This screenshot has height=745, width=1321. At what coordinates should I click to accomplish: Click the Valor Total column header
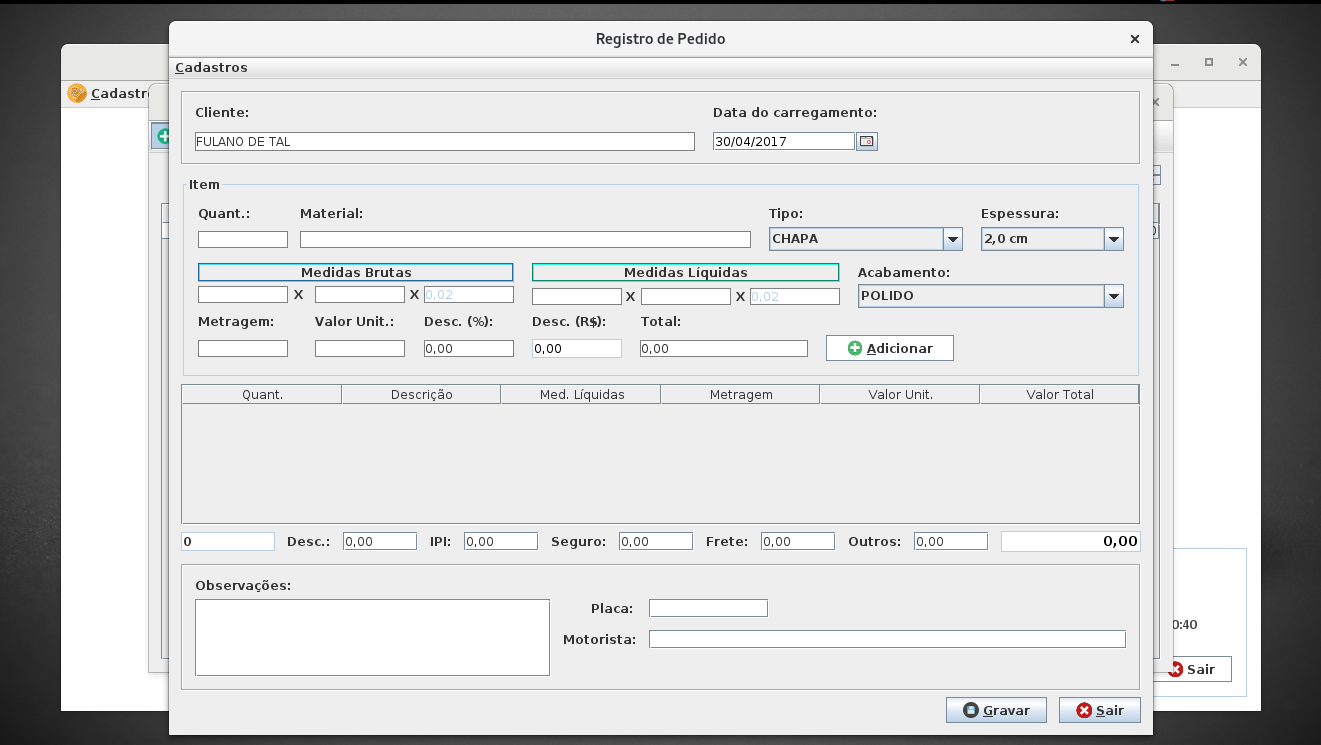point(1059,394)
